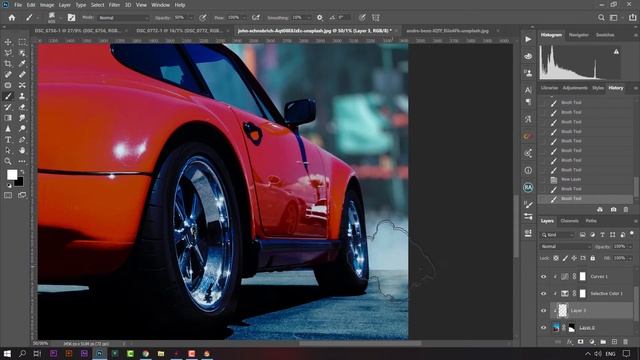
Task: Hide the bottom Layer visibility eye
Action: [543, 327]
